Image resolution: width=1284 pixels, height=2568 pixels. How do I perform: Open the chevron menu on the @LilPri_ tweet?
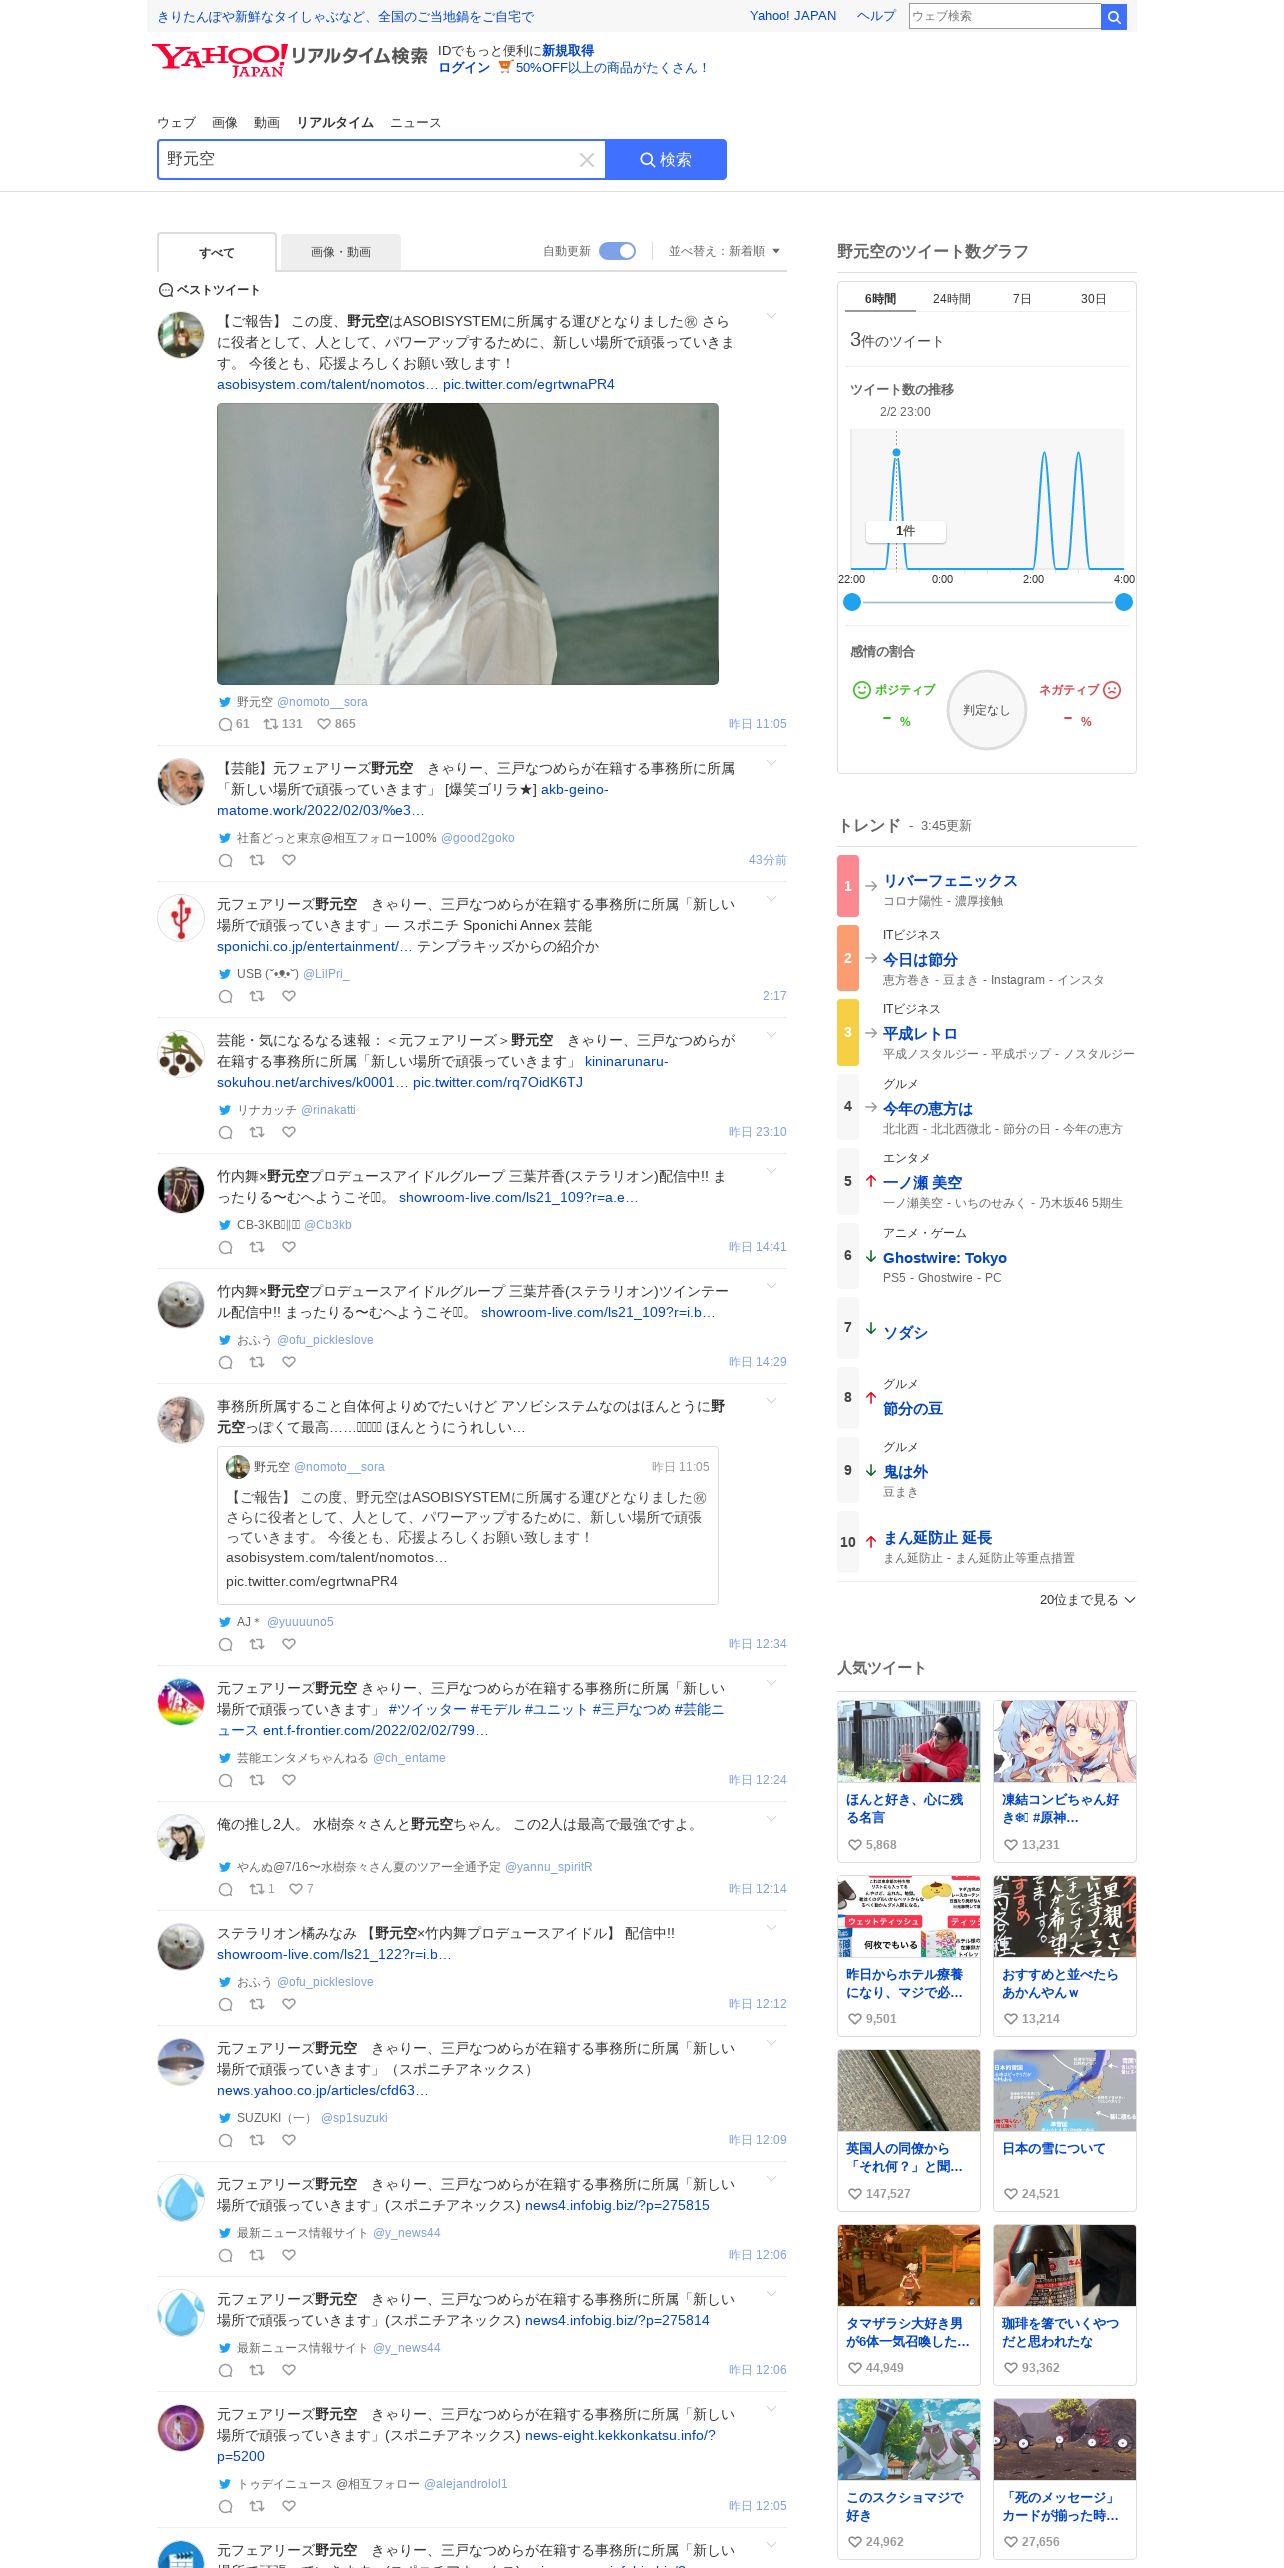click(x=771, y=899)
